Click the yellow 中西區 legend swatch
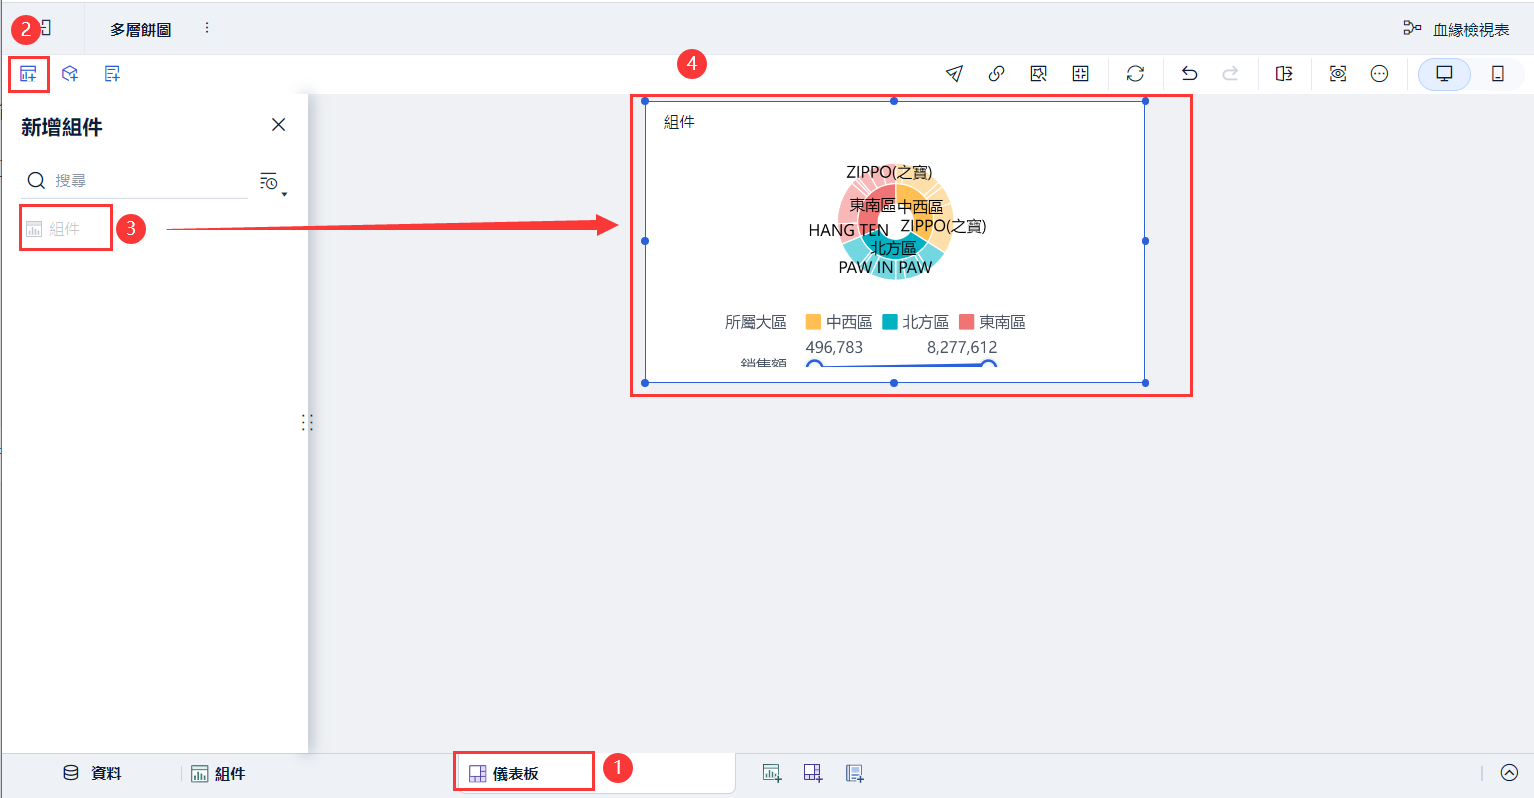Screen dimensions: 1534x798 (813, 322)
